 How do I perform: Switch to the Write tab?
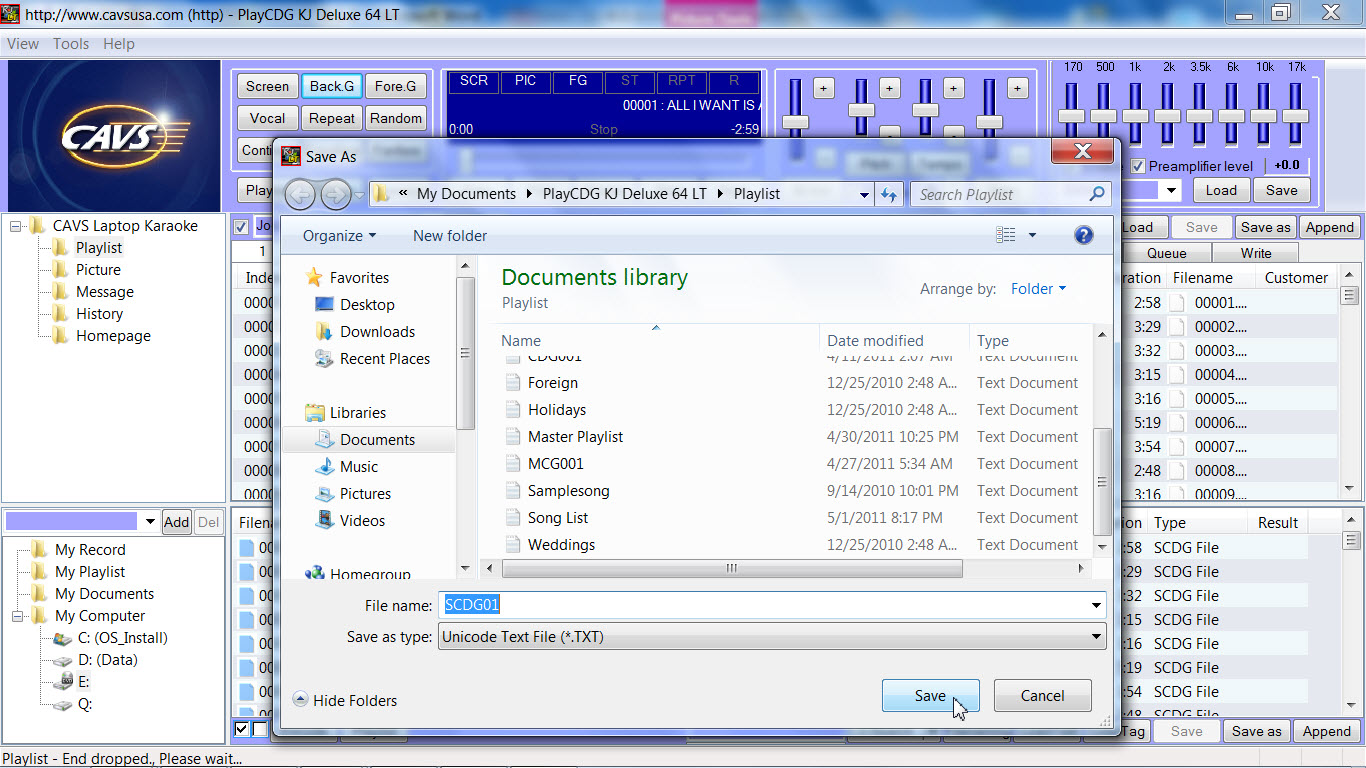[1256, 253]
